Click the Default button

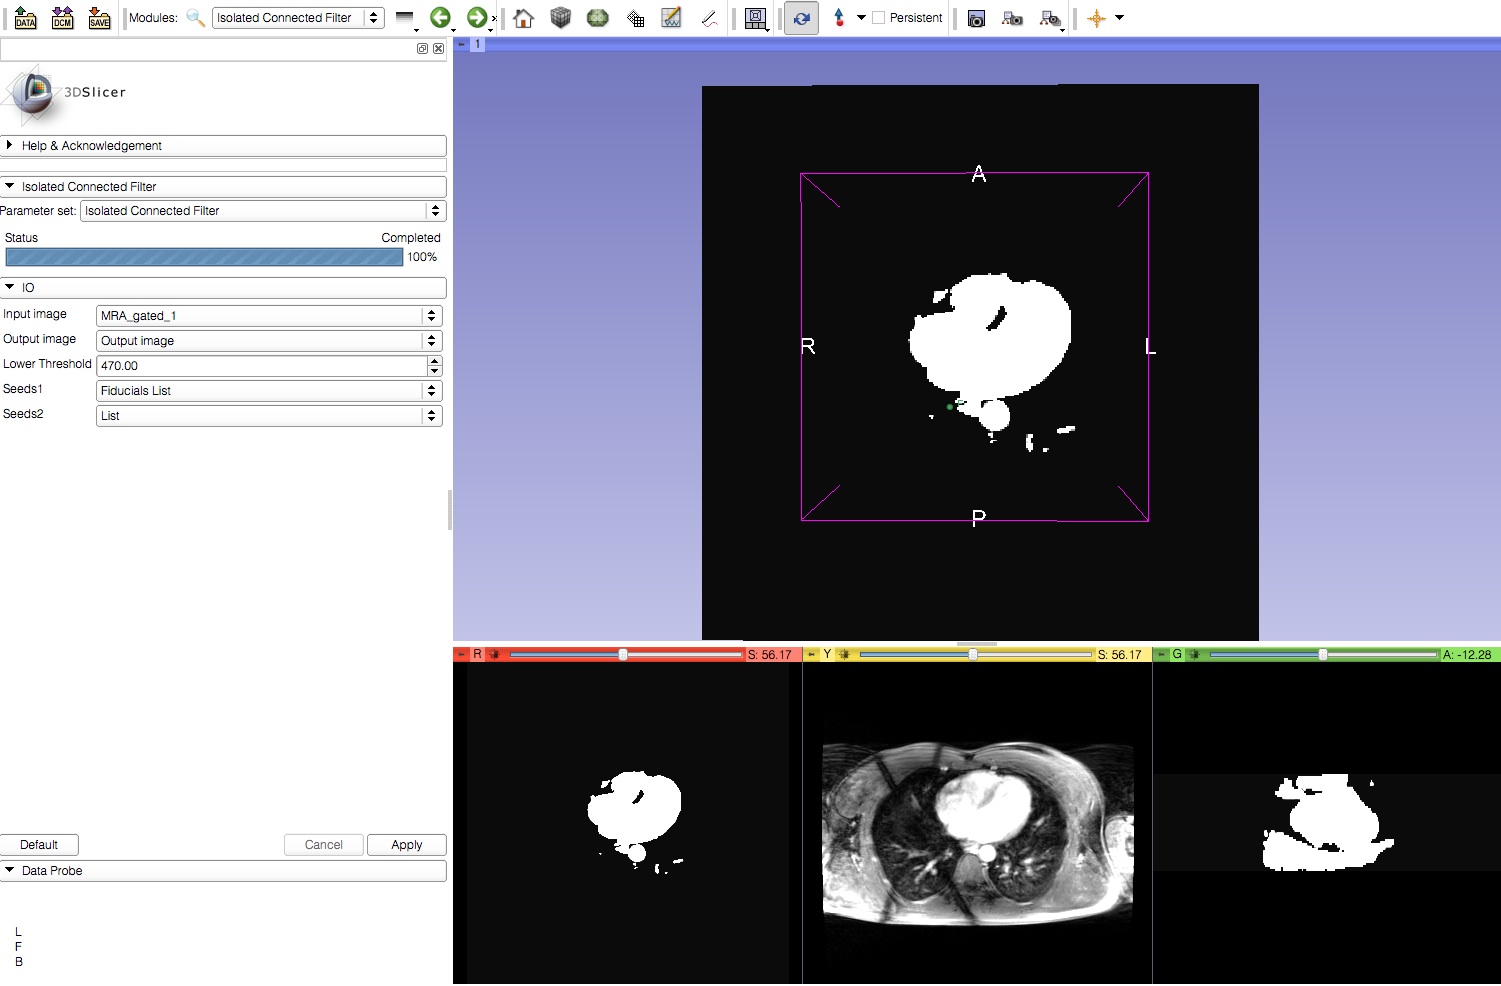point(39,845)
